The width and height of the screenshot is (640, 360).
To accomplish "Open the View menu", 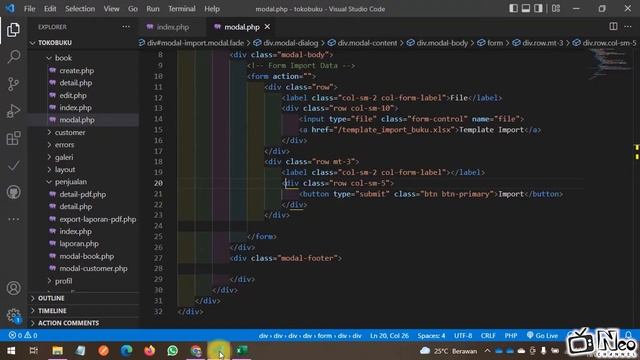I will coord(111,9).
